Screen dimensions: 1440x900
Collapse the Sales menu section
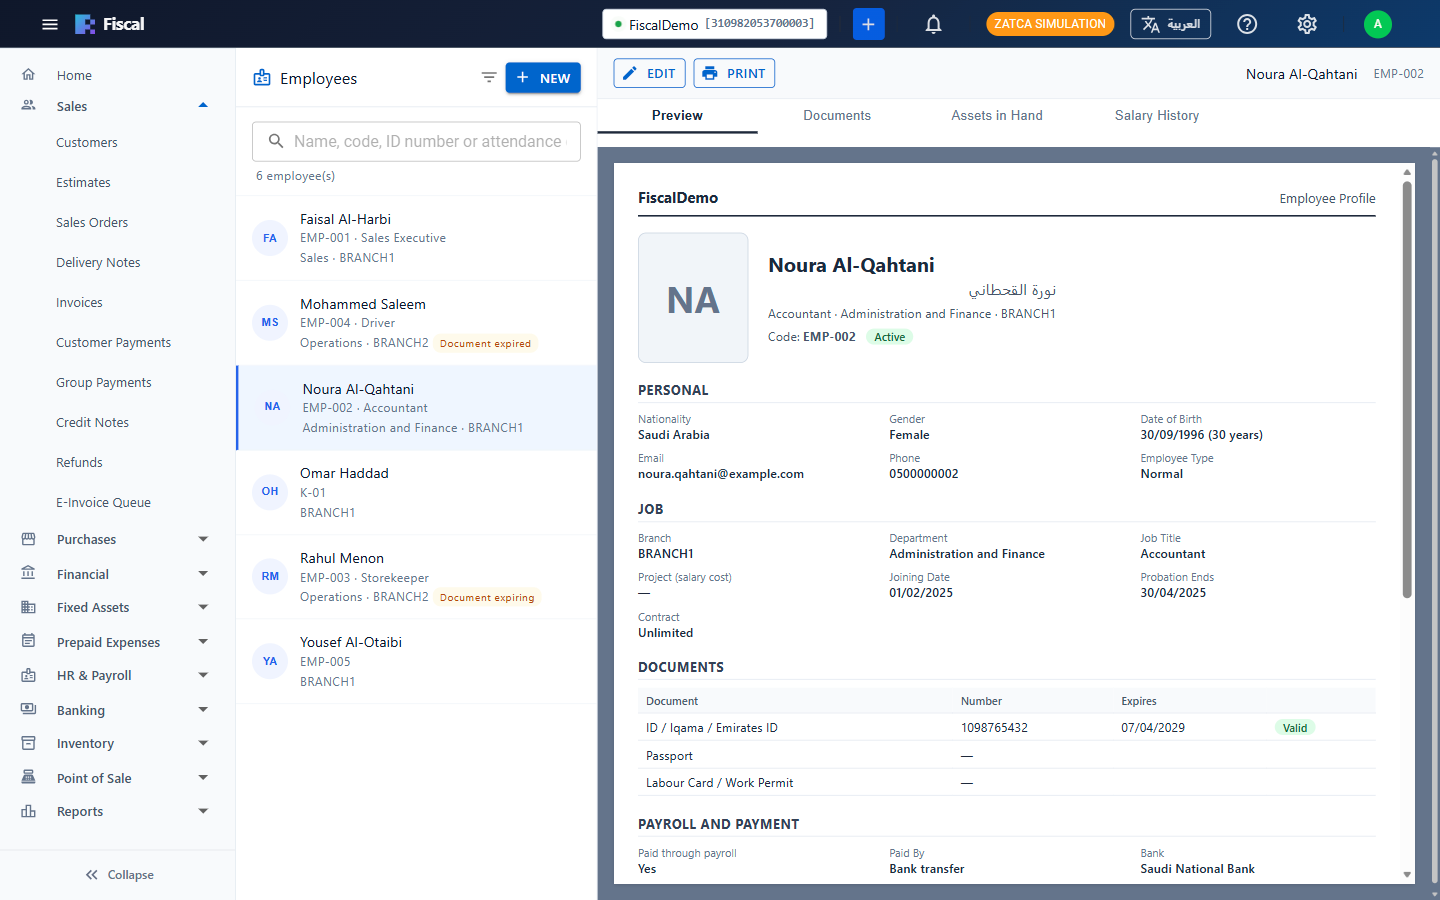pos(203,106)
